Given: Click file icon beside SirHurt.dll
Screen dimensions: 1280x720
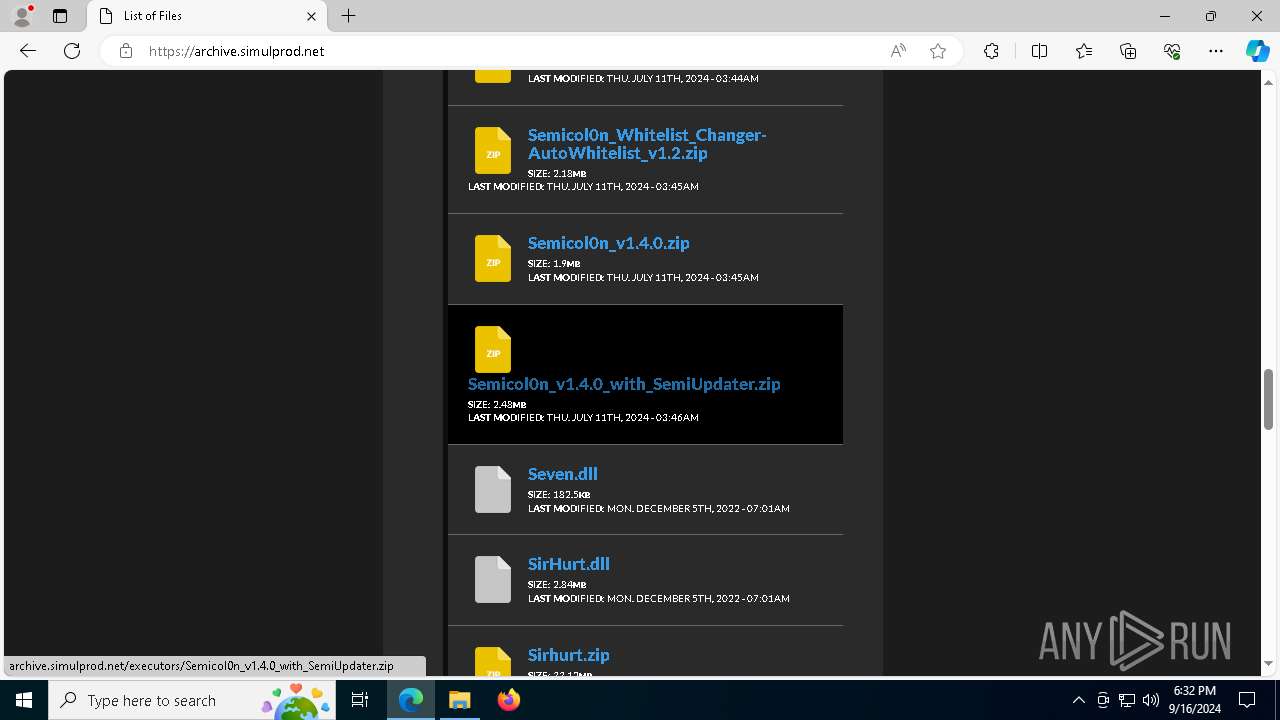Looking at the screenshot, I should (493, 579).
